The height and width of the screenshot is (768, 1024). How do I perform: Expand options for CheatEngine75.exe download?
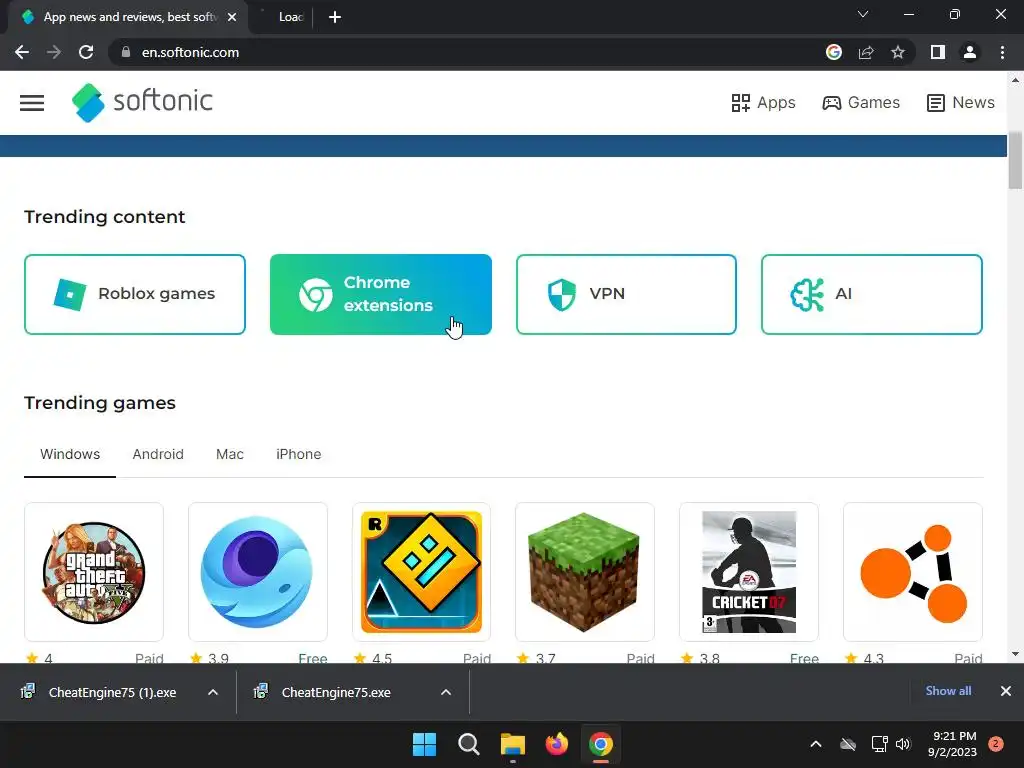click(446, 692)
